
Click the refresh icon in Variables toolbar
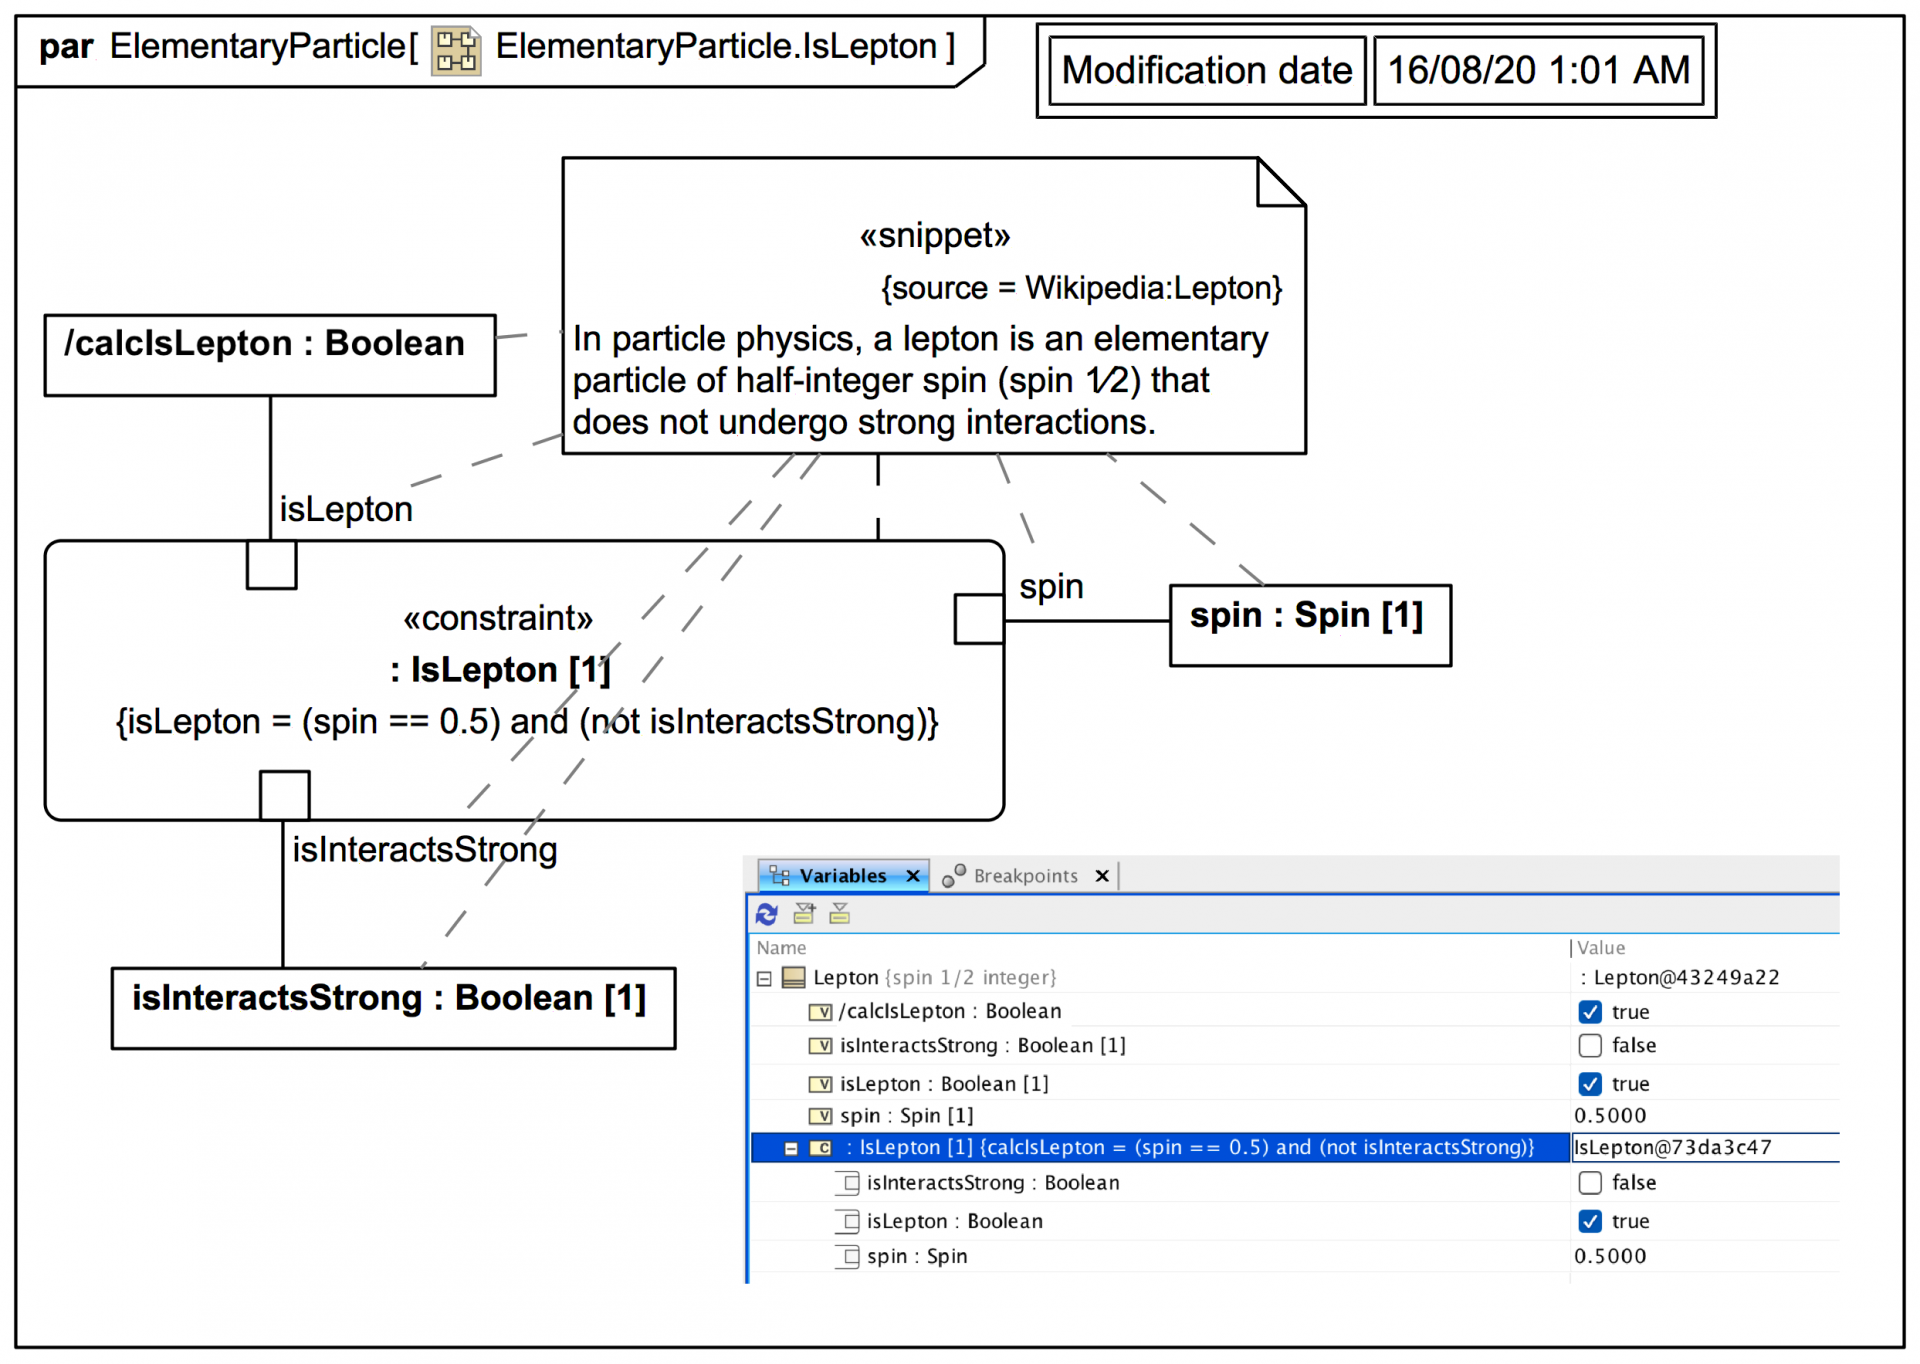point(767,913)
